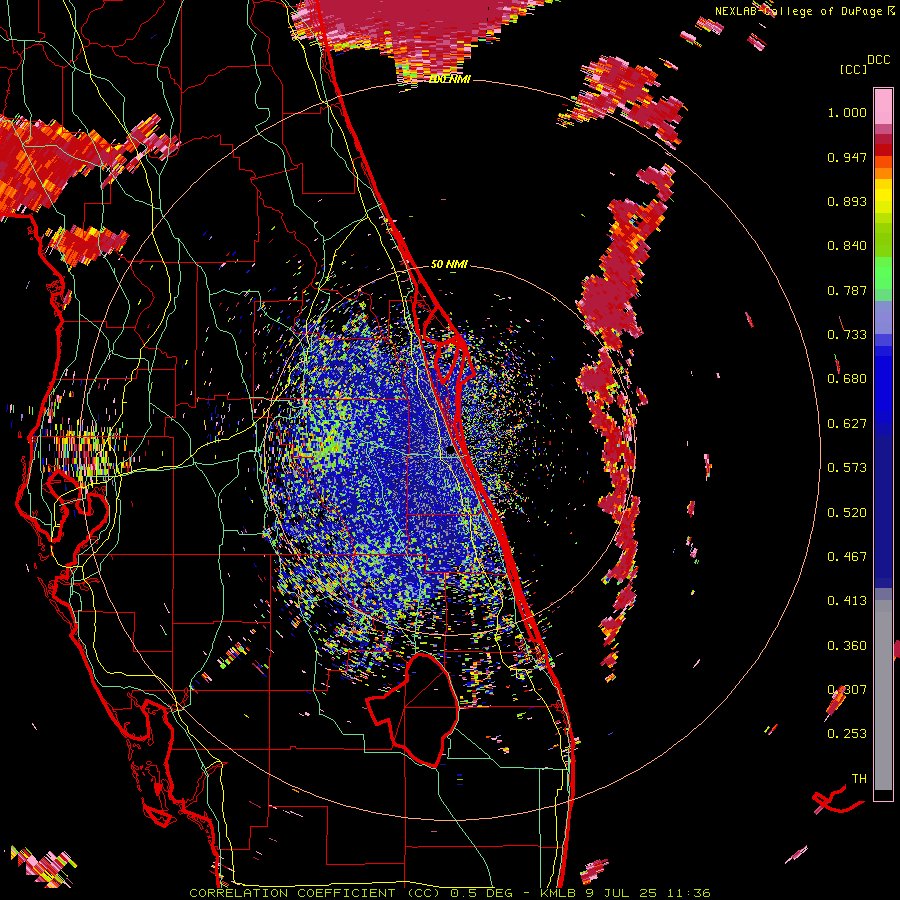Click the 1.000 color scale value
Screen dimensions: 900x900
click(847, 112)
